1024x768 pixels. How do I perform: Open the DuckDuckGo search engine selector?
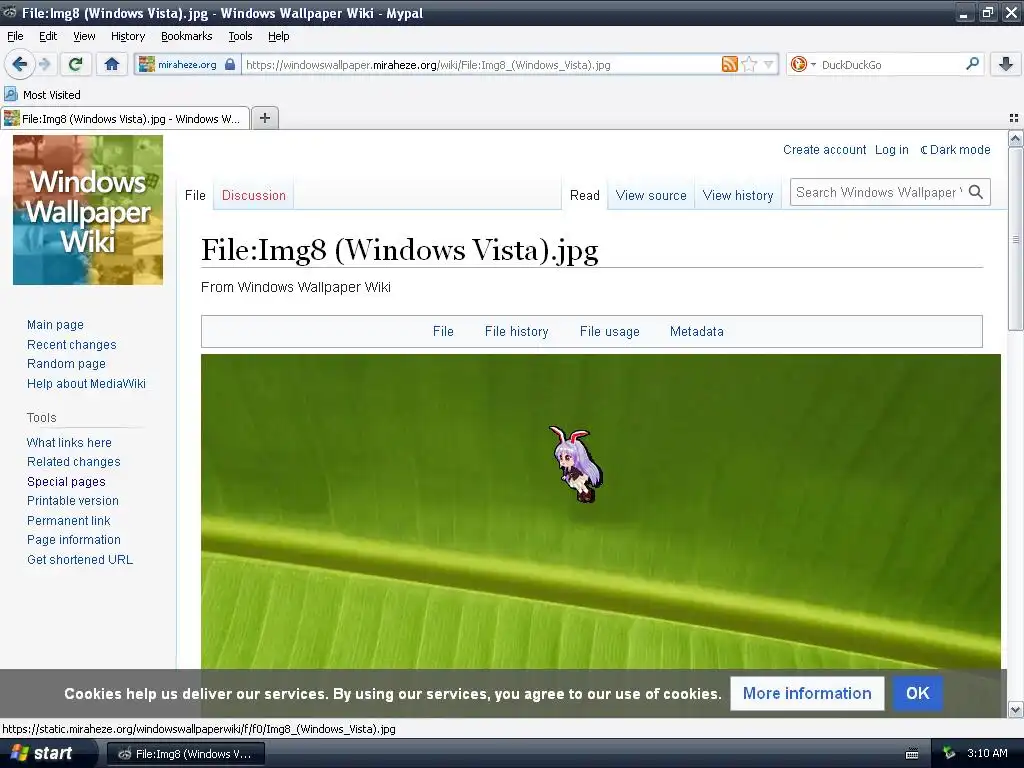pos(803,64)
